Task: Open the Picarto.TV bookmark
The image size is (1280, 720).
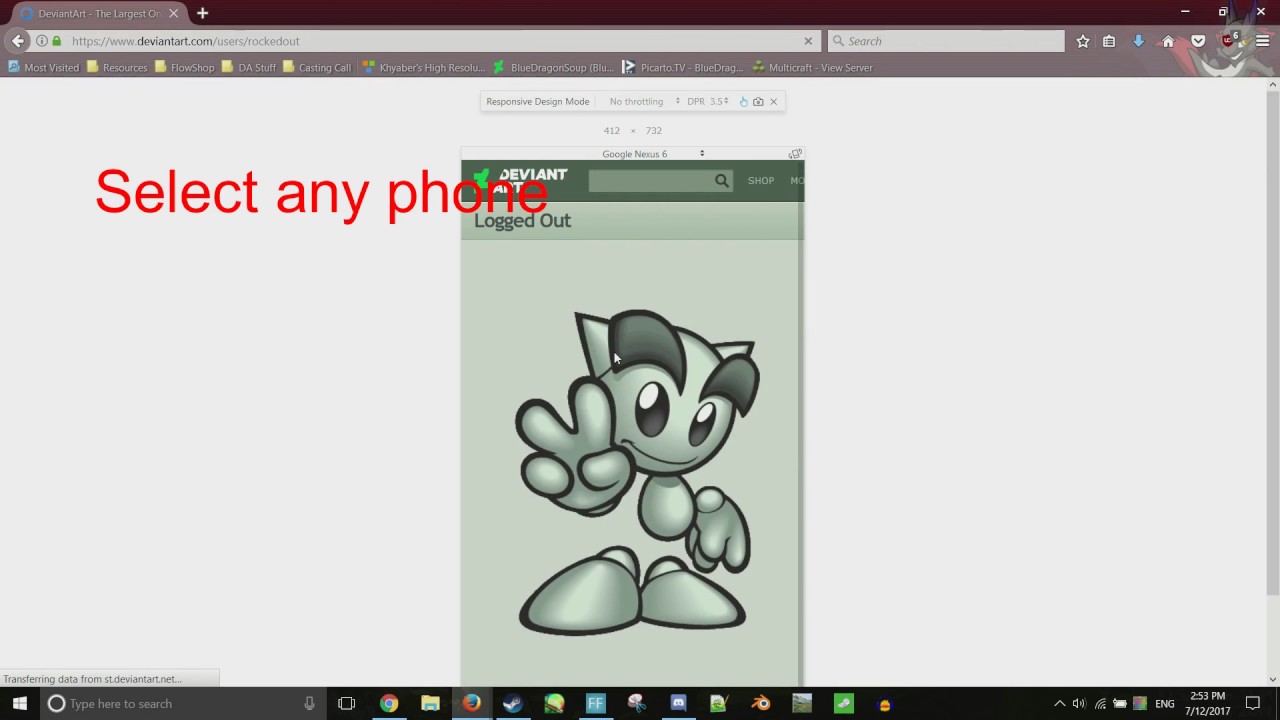Action: click(682, 68)
